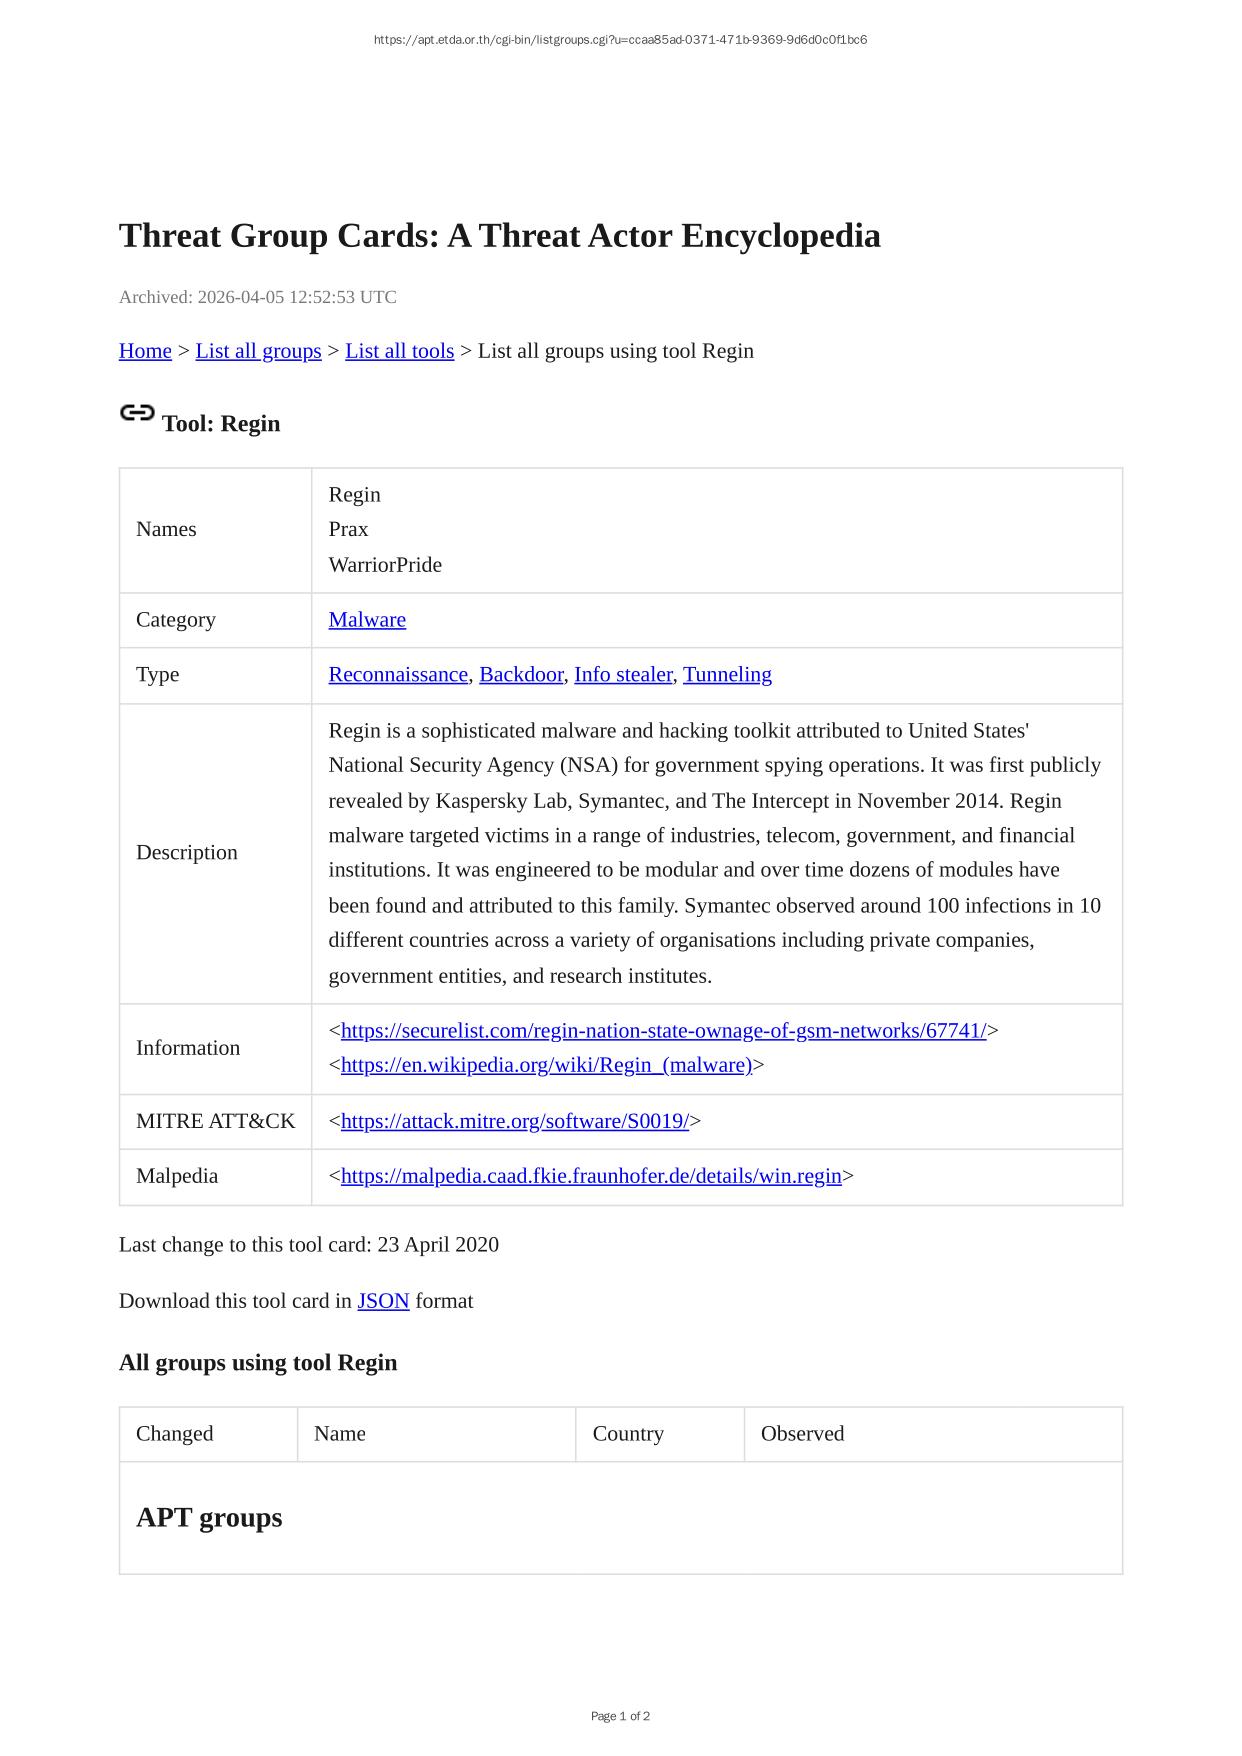The image size is (1242, 1756).
Task: Open the Malpedia win.regin link
Action: tap(591, 1176)
